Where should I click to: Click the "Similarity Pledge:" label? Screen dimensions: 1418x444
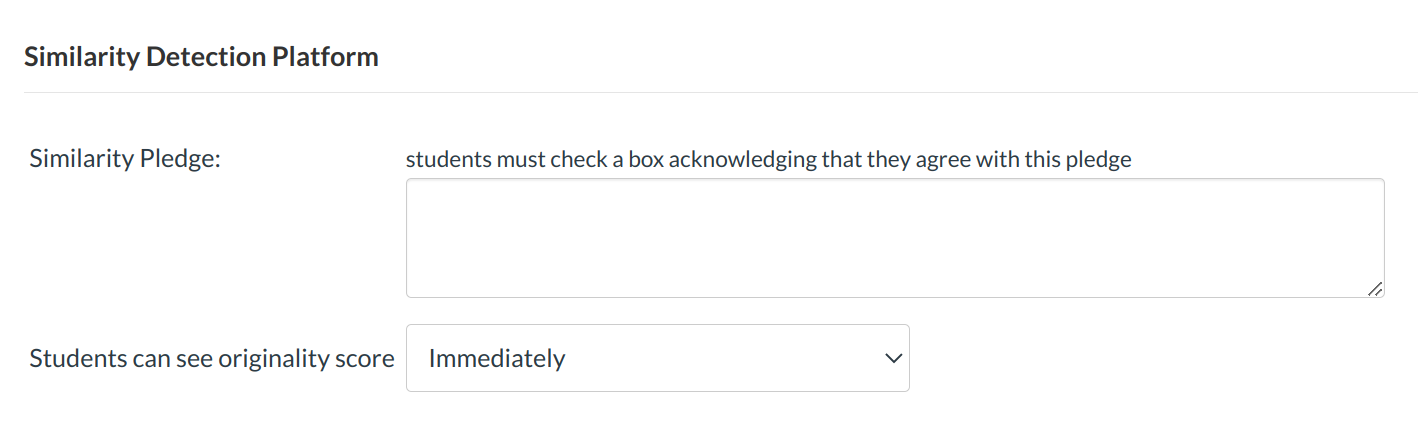pyautogui.click(x=125, y=159)
